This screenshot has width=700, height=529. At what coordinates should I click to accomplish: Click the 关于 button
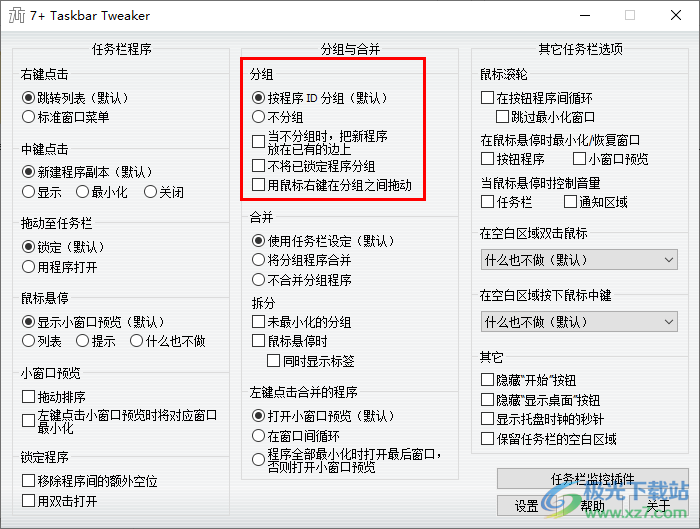click(x=659, y=506)
